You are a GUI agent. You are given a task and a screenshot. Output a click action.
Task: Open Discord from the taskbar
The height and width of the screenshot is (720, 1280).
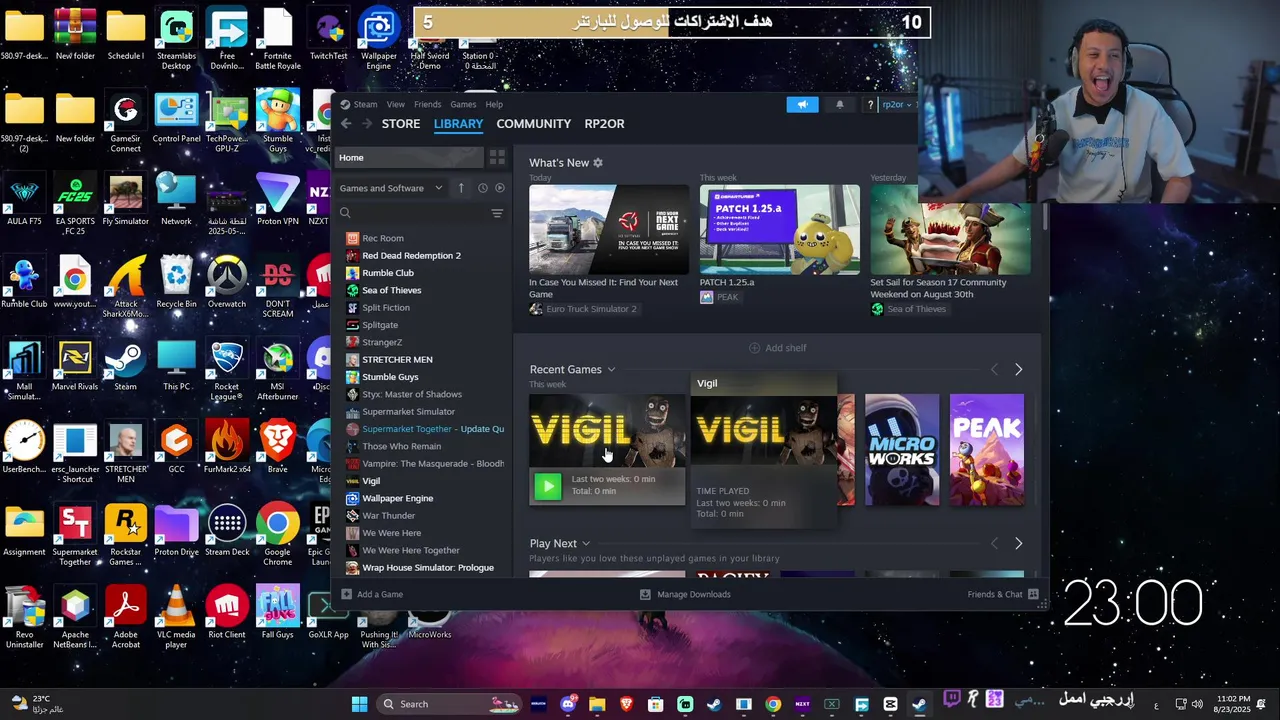(569, 704)
